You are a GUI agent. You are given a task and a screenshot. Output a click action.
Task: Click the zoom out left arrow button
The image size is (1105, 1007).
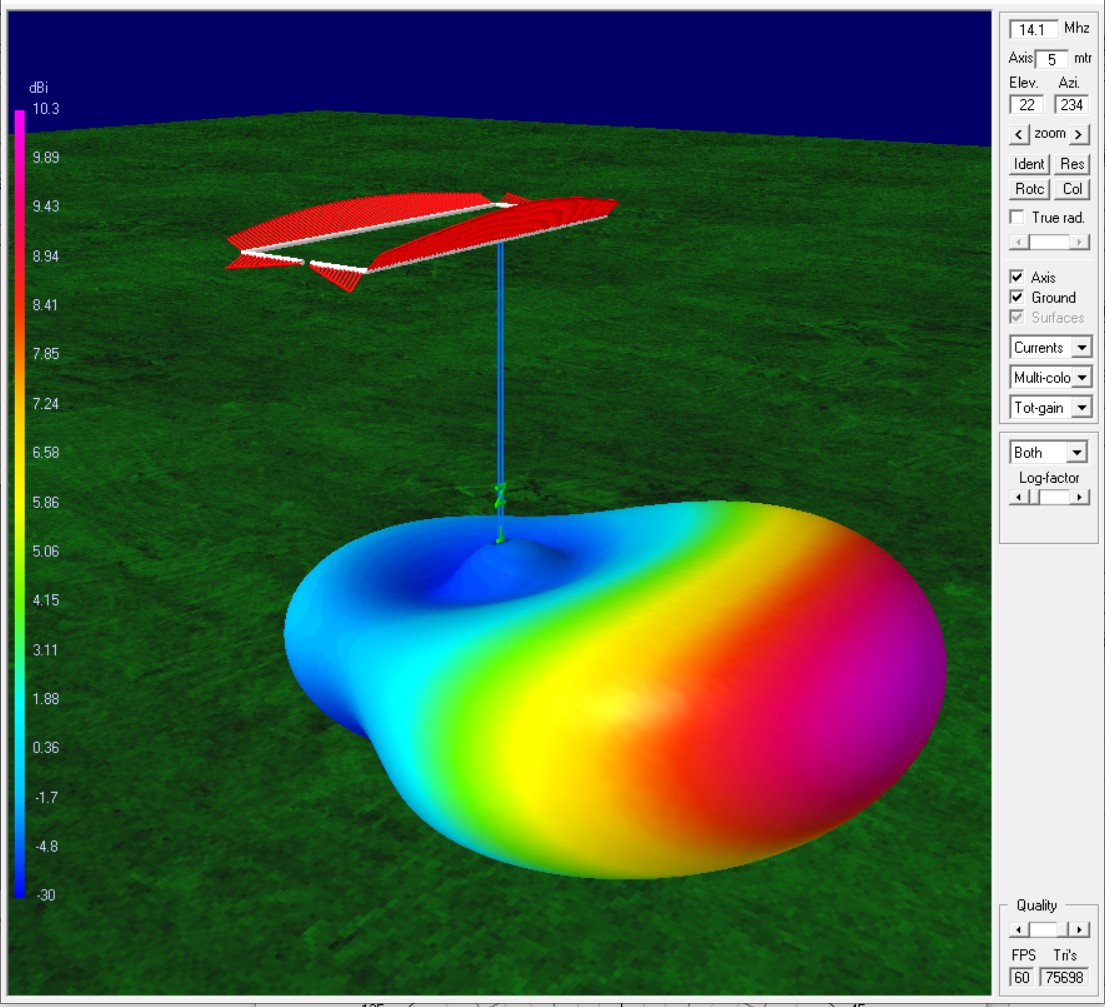(1019, 134)
